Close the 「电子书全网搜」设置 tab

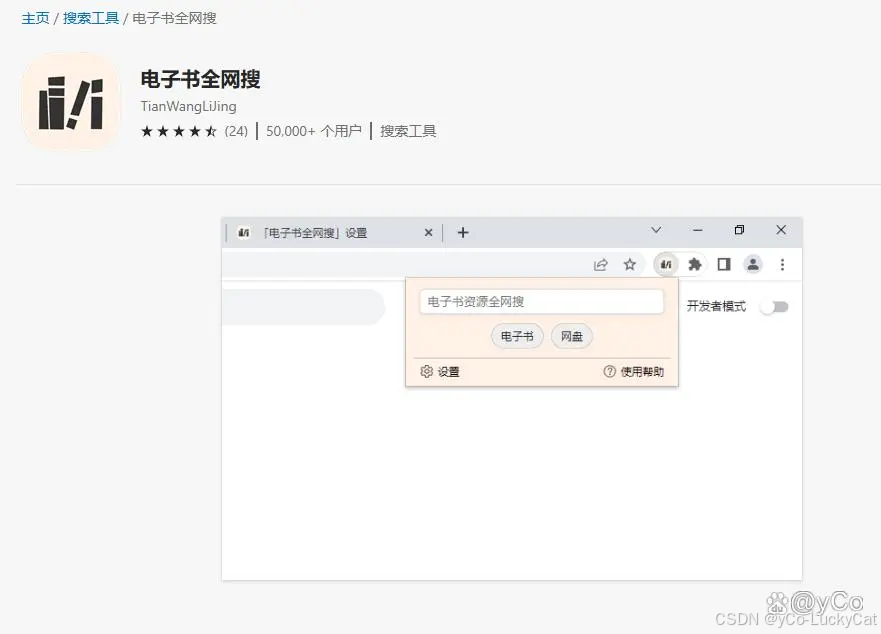tap(429, 233)
